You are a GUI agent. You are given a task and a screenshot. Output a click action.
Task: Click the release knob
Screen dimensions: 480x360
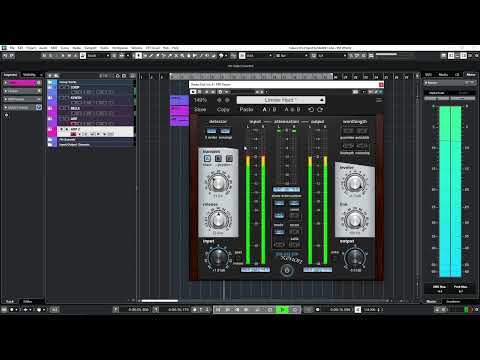click(218, 219)
